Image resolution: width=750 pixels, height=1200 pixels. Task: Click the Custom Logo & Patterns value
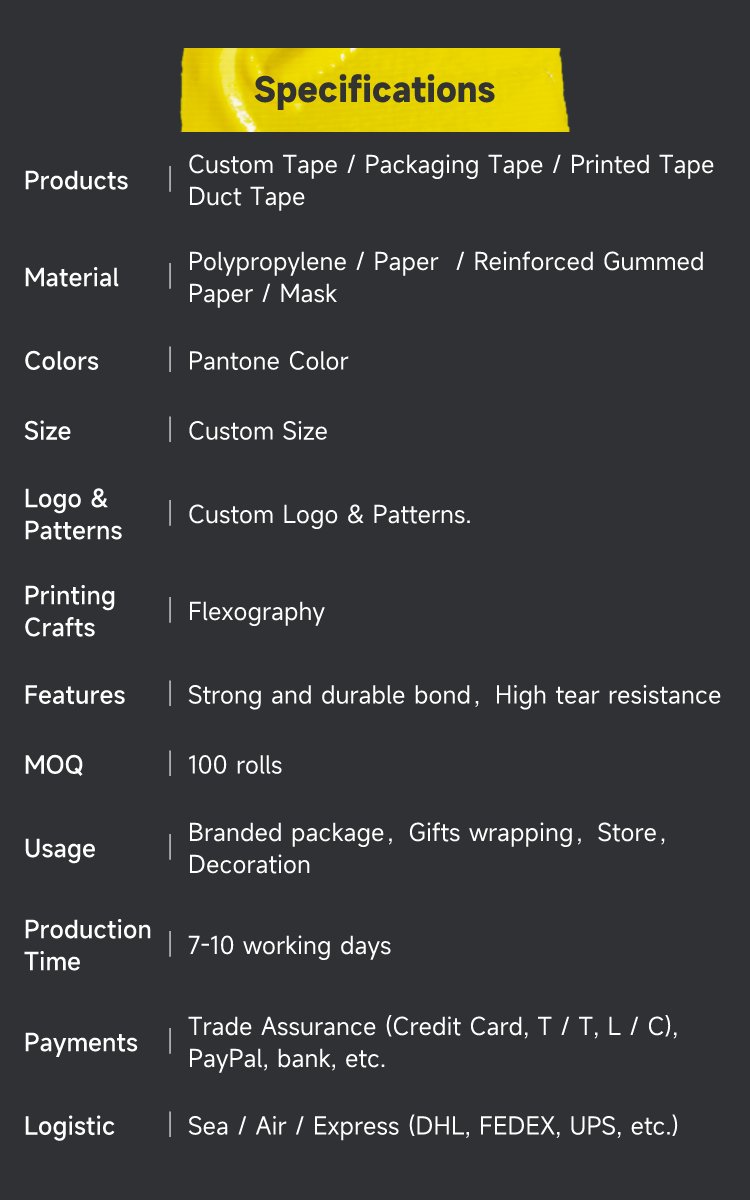[330, 515]
